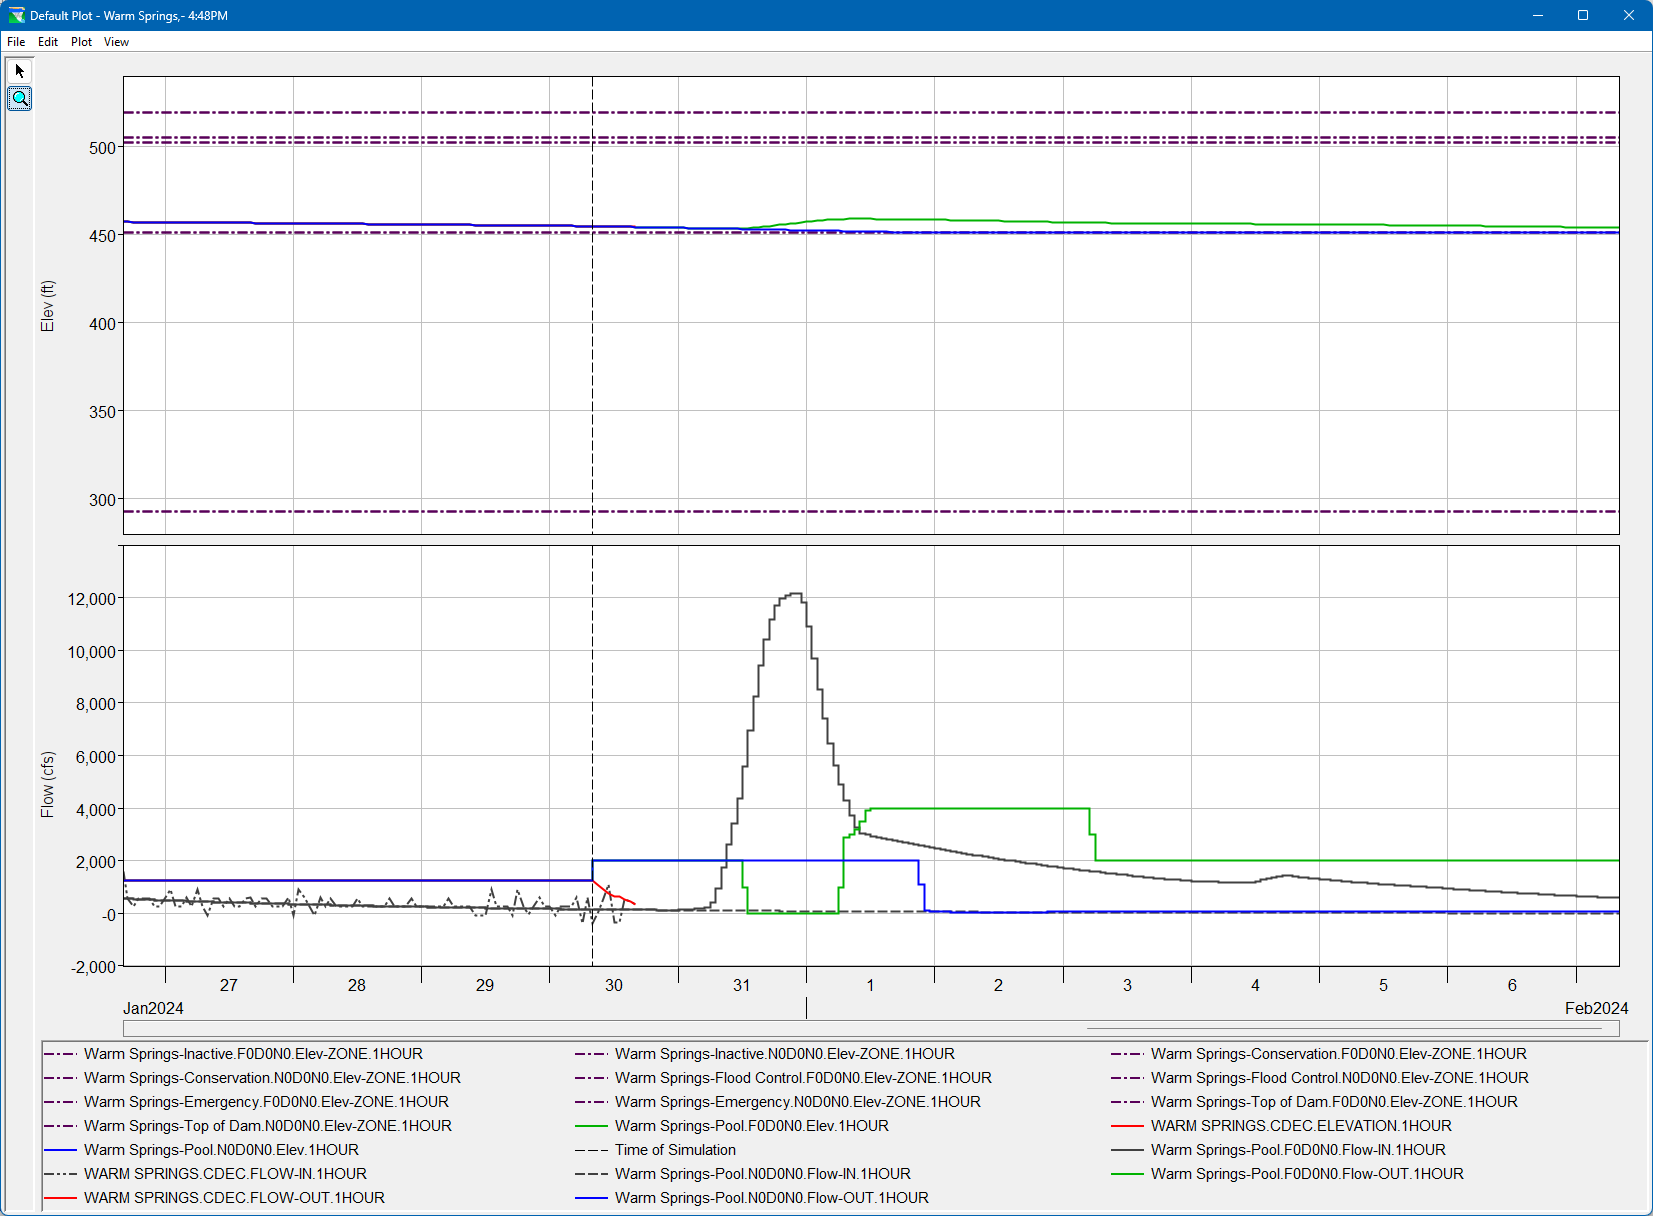The height and width of the screenshot is (1216, 1653).
Task: Click the Feb2024 date label
Action: 1596,1008
